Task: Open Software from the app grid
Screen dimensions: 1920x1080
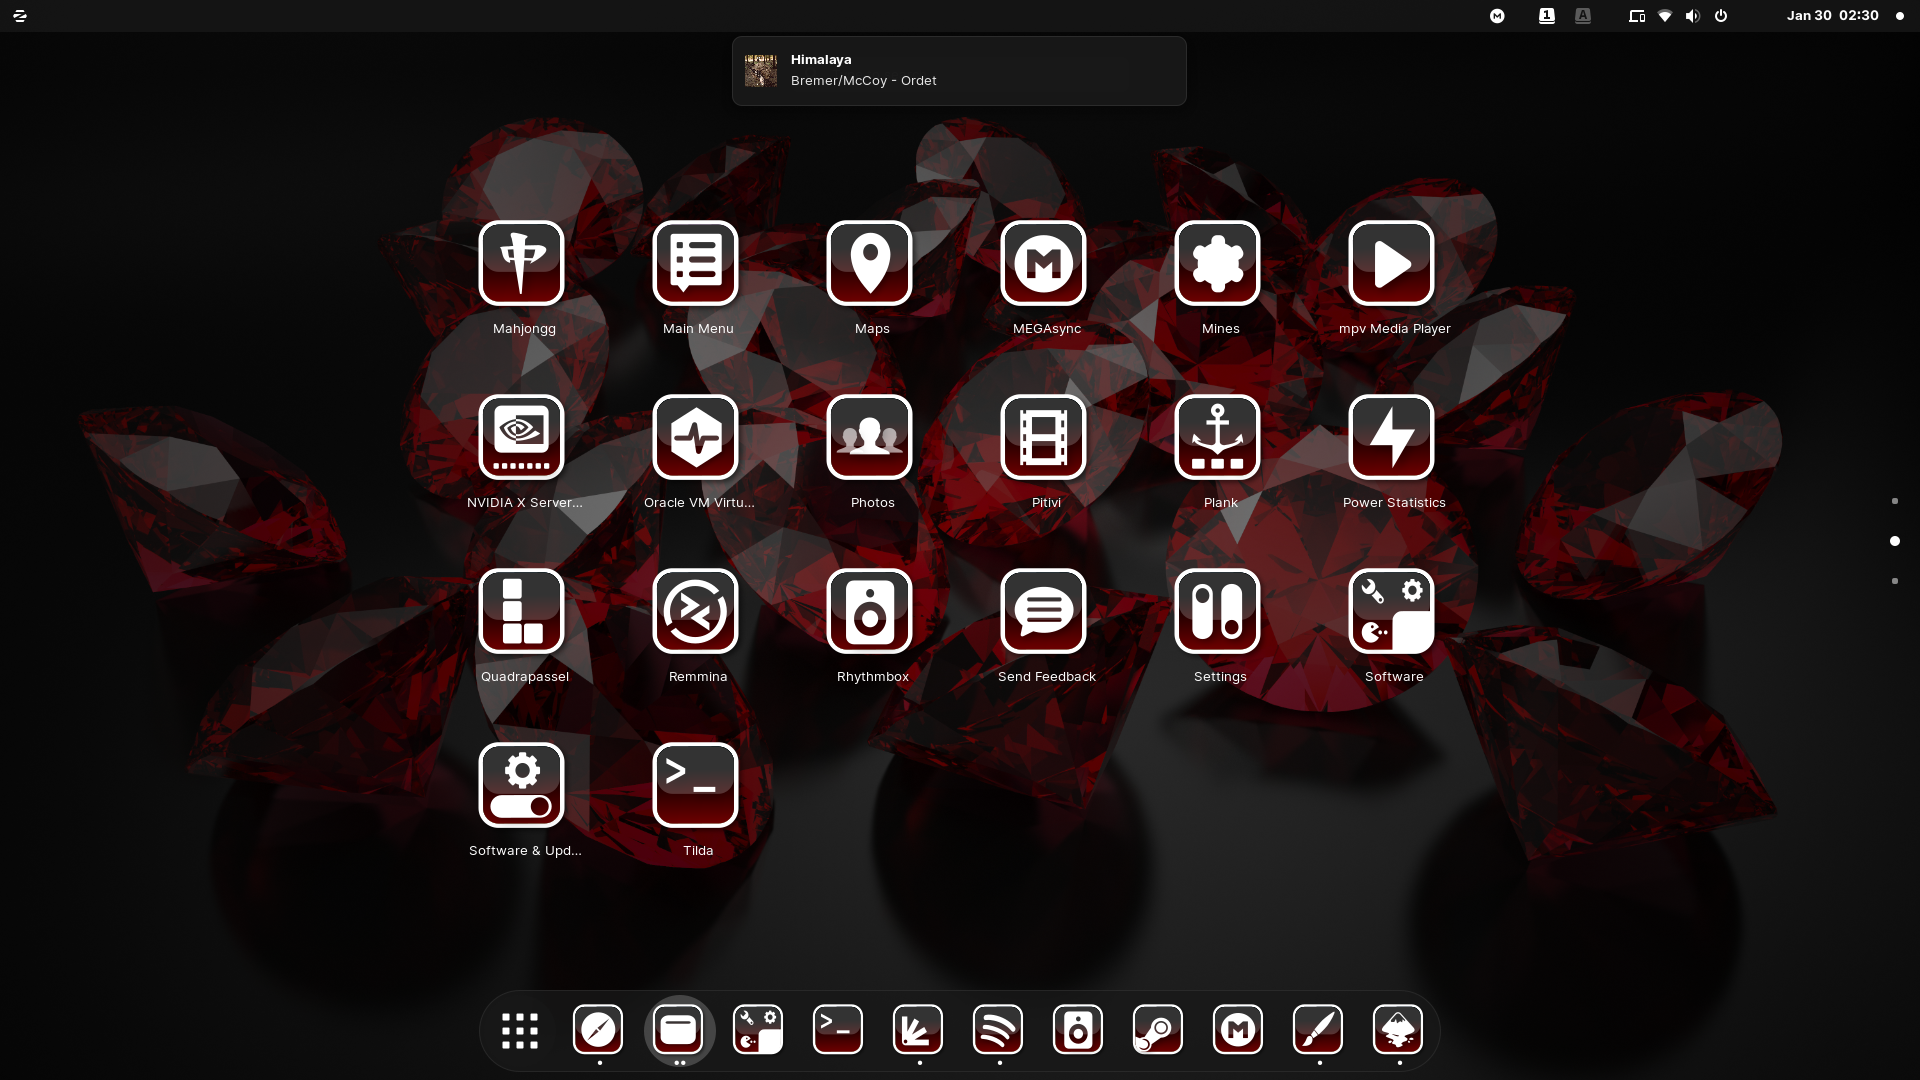Action: coord(1392,611)
